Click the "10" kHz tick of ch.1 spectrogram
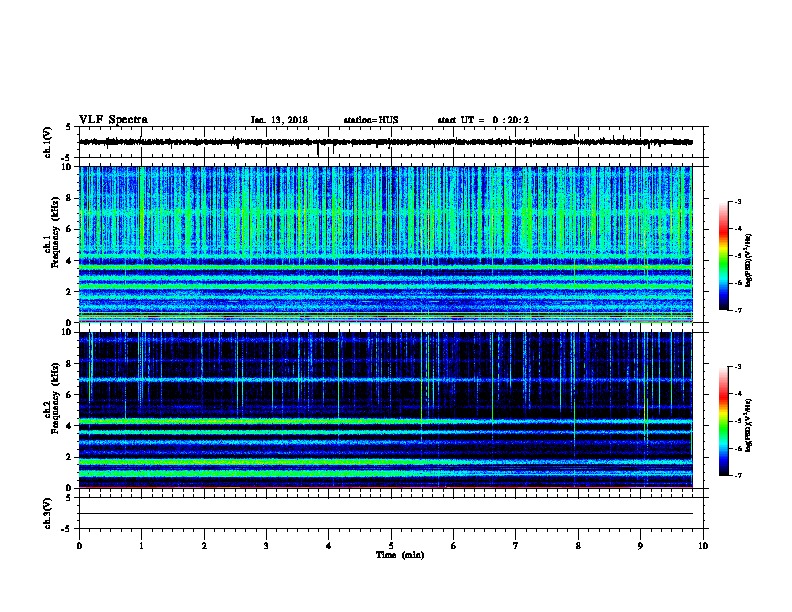Image resolution: width=792 pixels, height=612 pixels. tap(67, 167)
